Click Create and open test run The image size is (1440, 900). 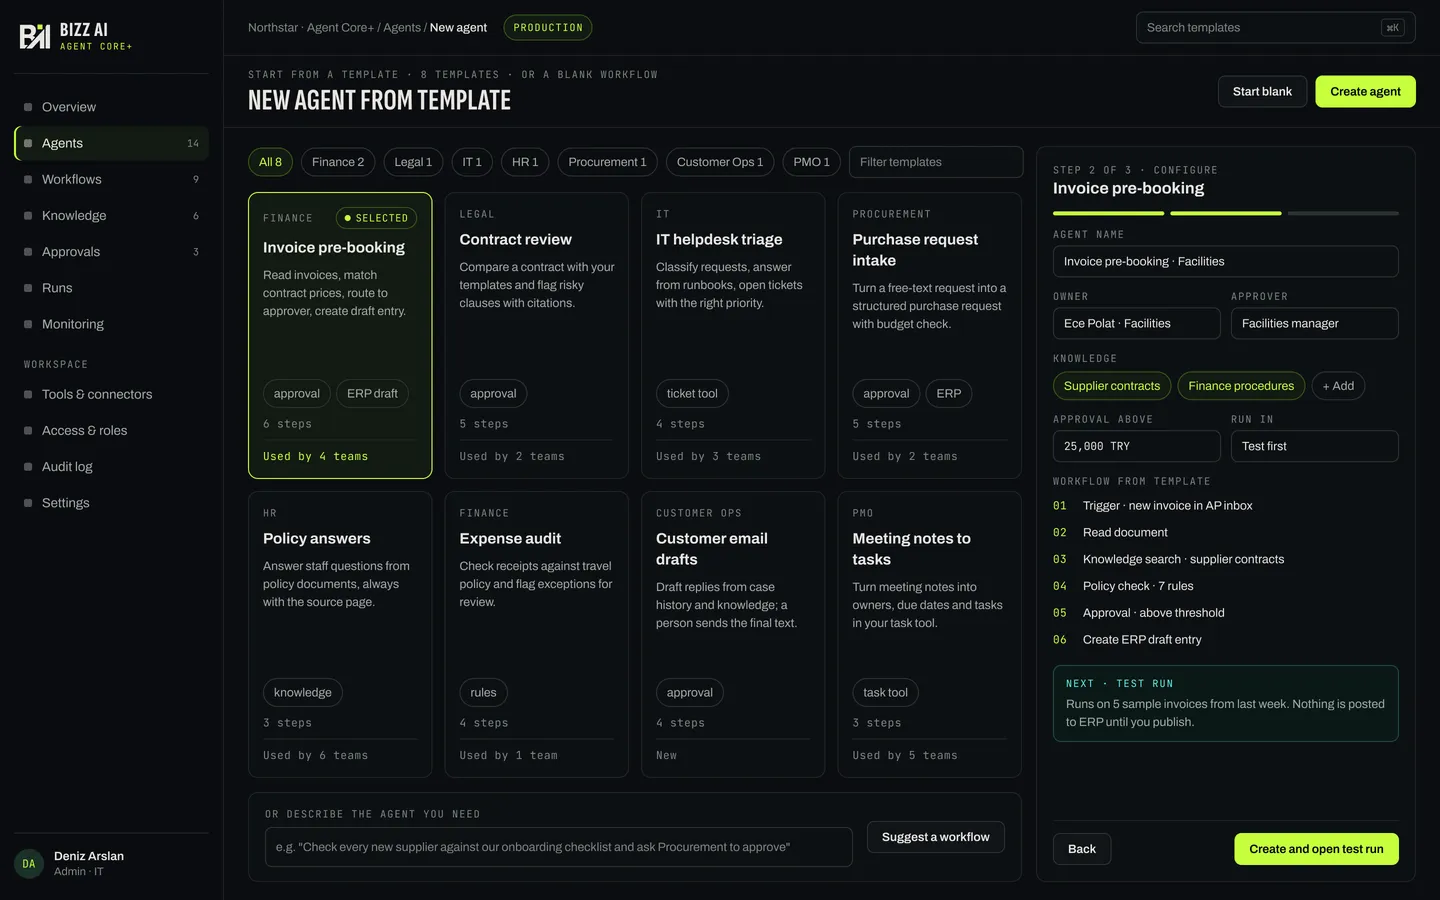pyautogui.click(x=1316, y=850)
